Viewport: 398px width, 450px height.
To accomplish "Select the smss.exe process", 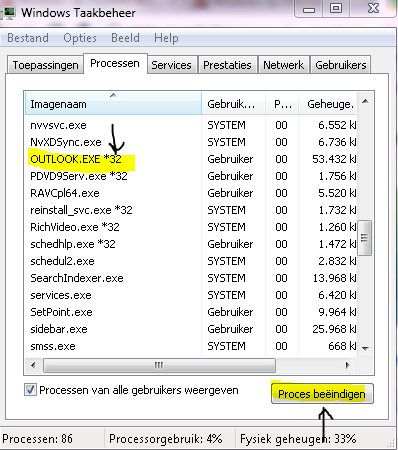I will point(191,346).
